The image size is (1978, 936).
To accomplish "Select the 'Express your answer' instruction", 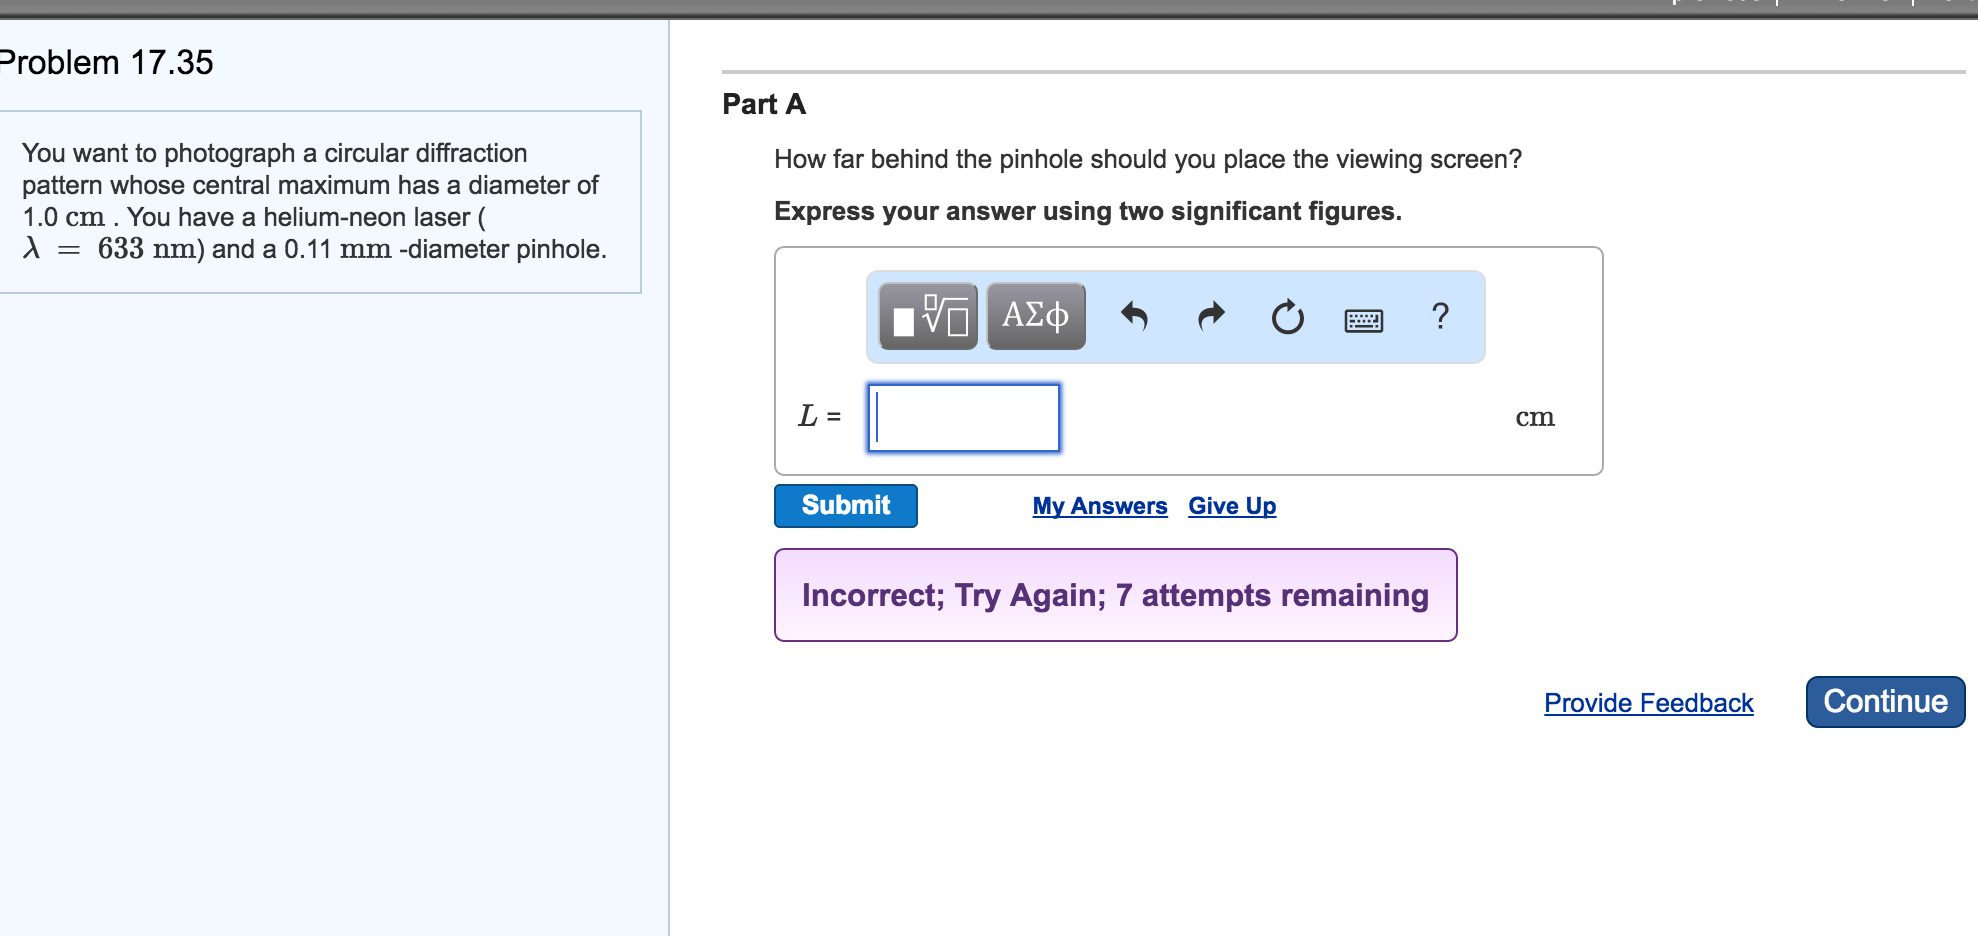I will [x=1088, y=211].
